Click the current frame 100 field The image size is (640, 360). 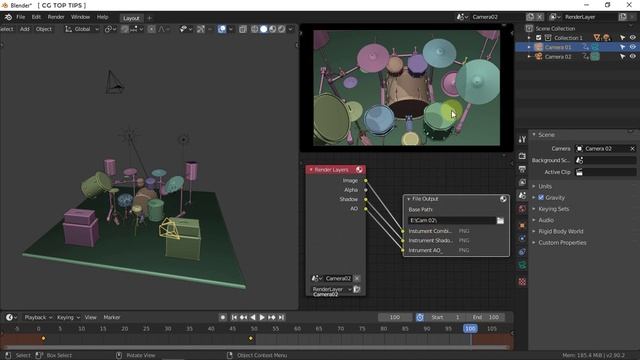tap(395, 317)
